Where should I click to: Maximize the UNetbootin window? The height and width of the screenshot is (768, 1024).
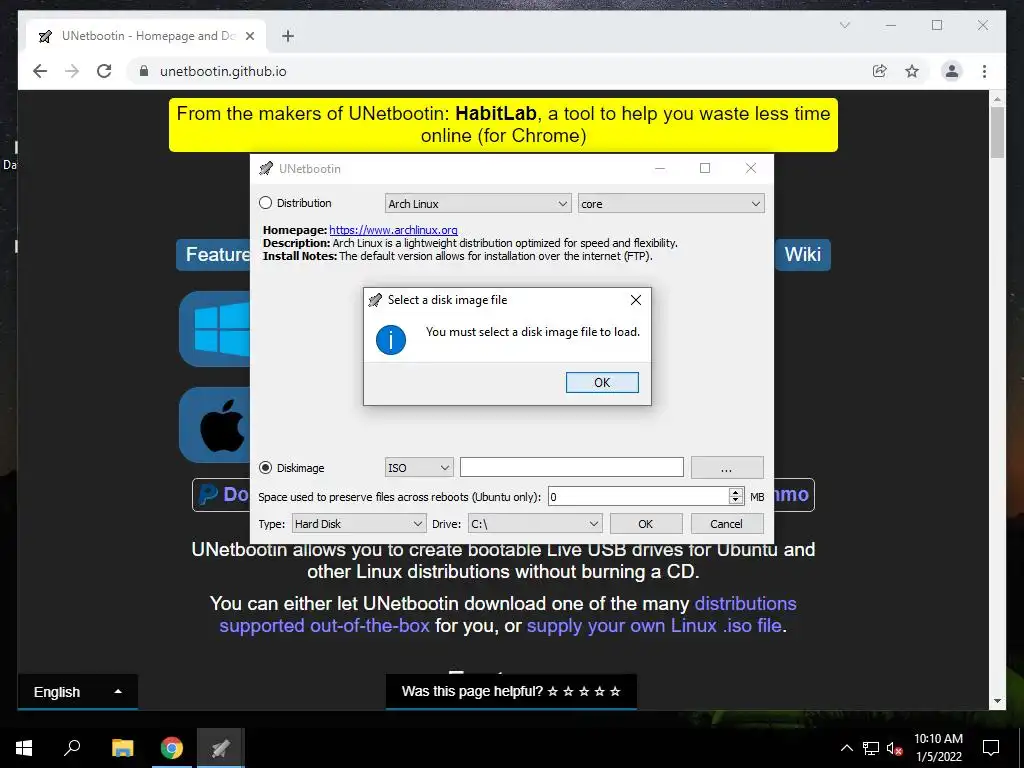click(705, 168)
